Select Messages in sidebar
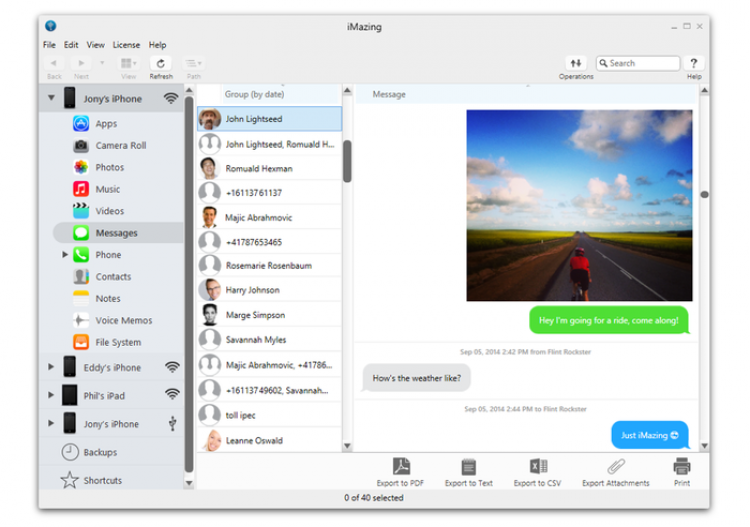Viewport: 750px width, 527px height. [x=118, y=233]
